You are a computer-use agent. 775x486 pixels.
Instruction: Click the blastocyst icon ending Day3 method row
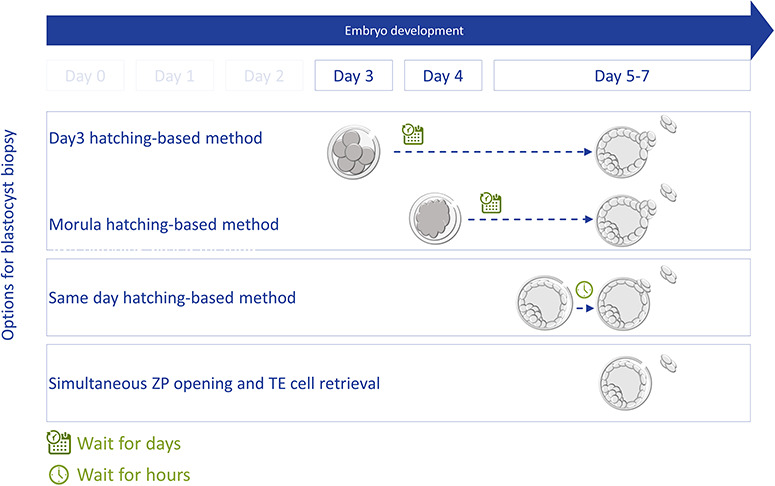625,153
